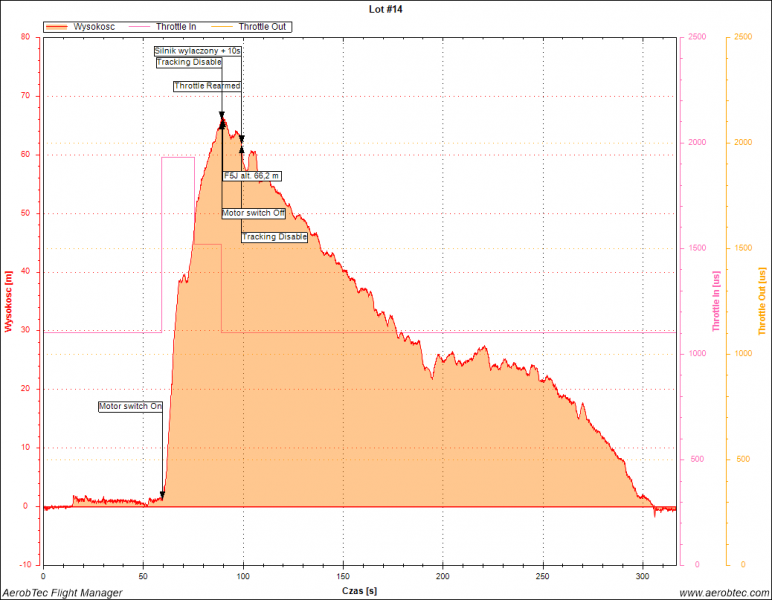Click the 'Throttle Out [us]' orange axis title
The width and height of the screenshot is (772, 600).
[763, 301]
